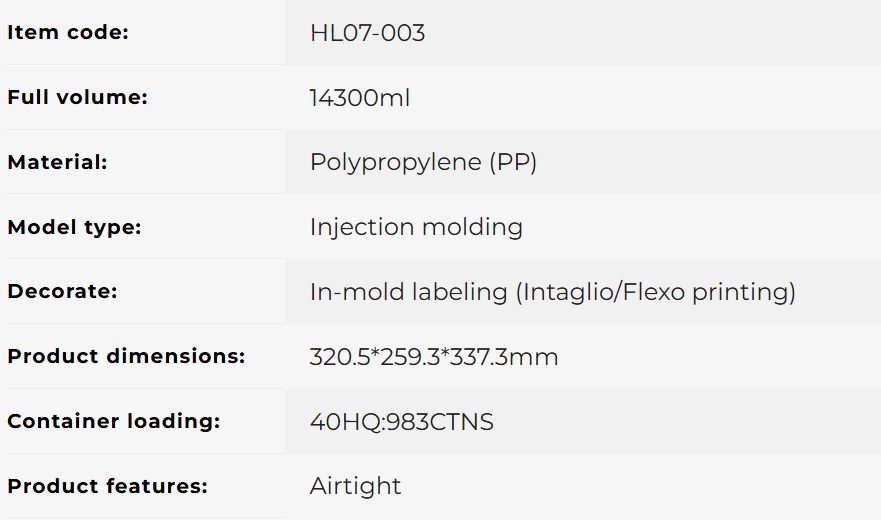Viewport: 881px width, 520px height.
Task: Click the word Polypropylene
Action: pyautogui.click(x=395, y=162)
